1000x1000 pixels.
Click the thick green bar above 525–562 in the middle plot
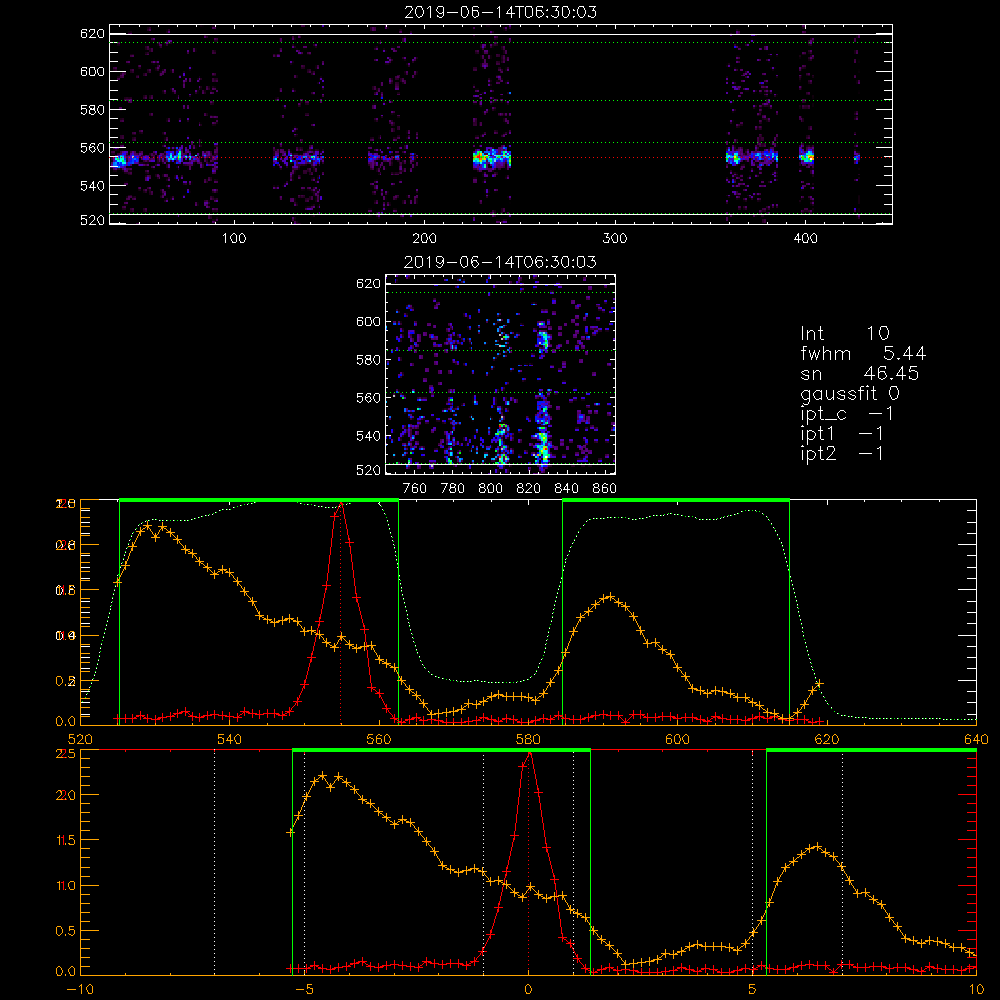tap(259, 500)
